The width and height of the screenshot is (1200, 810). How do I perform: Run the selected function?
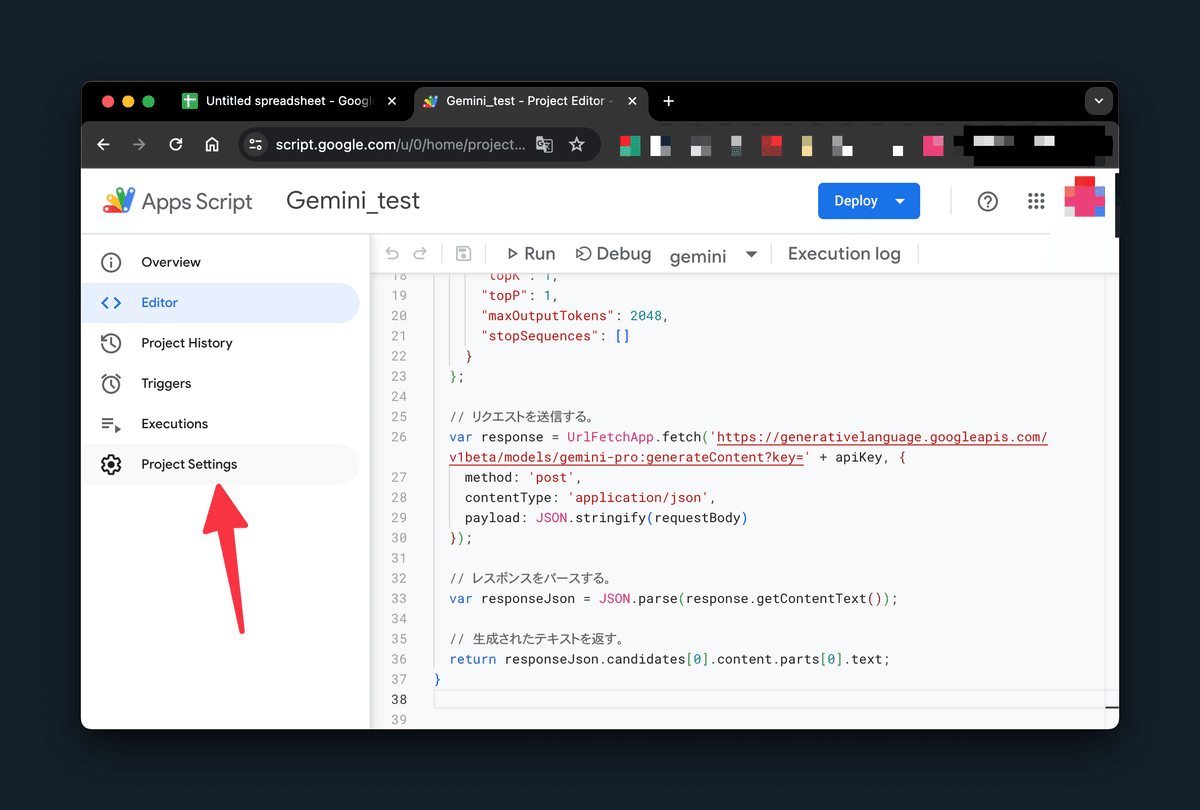(531, 254)
